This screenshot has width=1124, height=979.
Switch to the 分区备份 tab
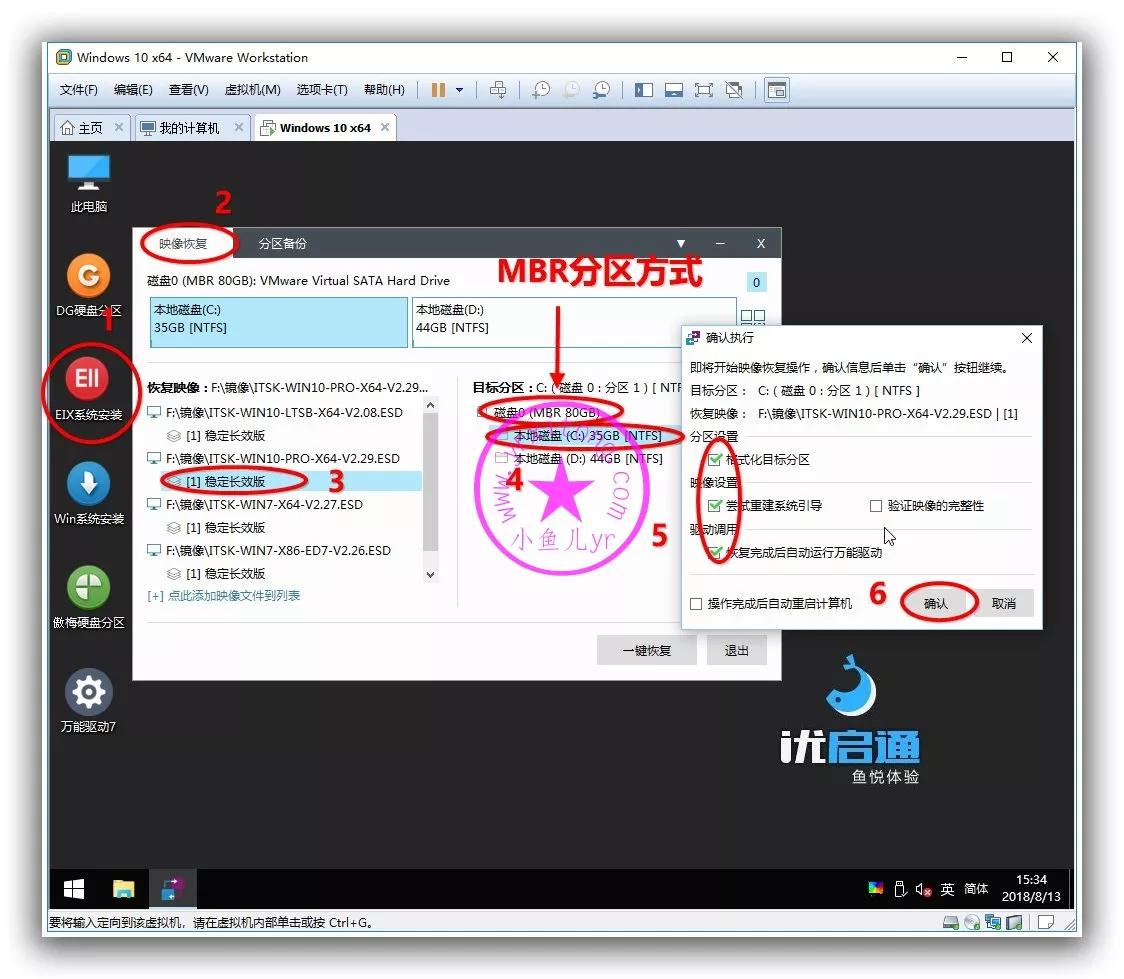click(282, 244)
